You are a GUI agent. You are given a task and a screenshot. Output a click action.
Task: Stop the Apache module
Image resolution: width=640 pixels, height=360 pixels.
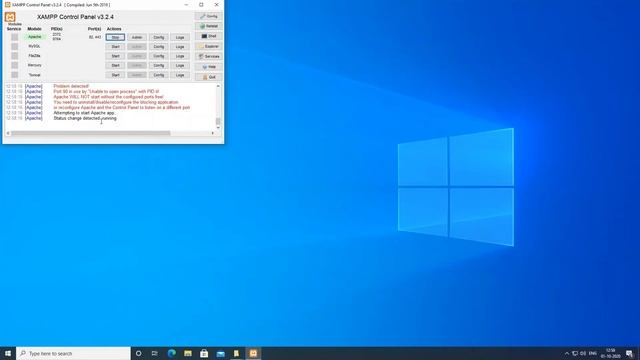point(115,37)
